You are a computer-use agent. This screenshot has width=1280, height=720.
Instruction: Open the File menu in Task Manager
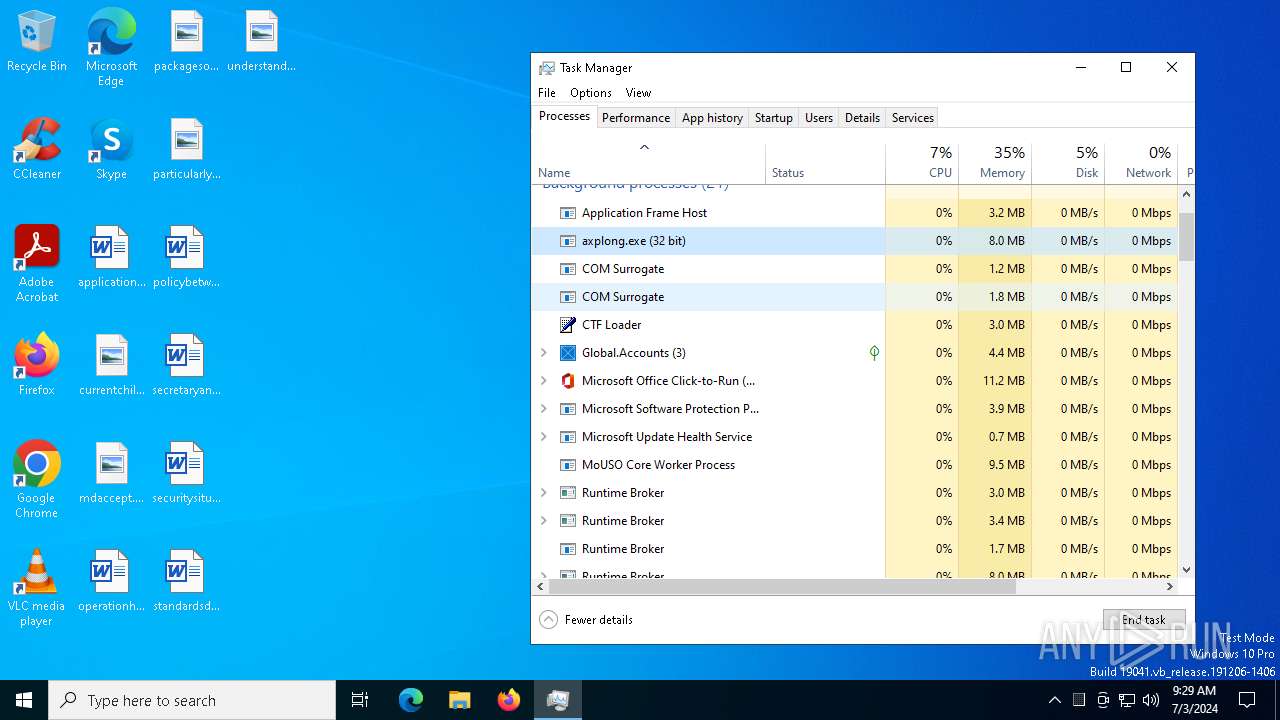547,93
